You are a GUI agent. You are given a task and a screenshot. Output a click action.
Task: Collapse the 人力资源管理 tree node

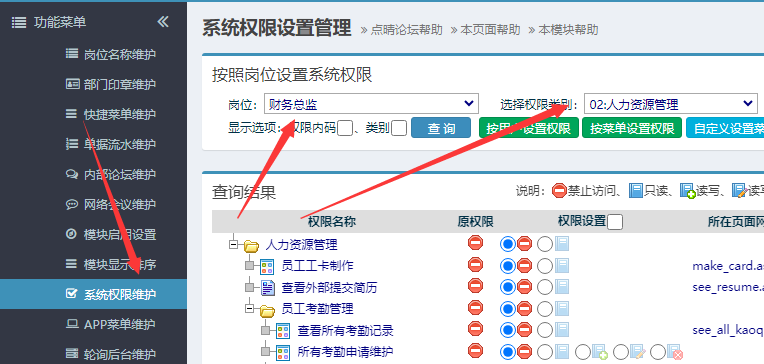(x=234, y=244)
